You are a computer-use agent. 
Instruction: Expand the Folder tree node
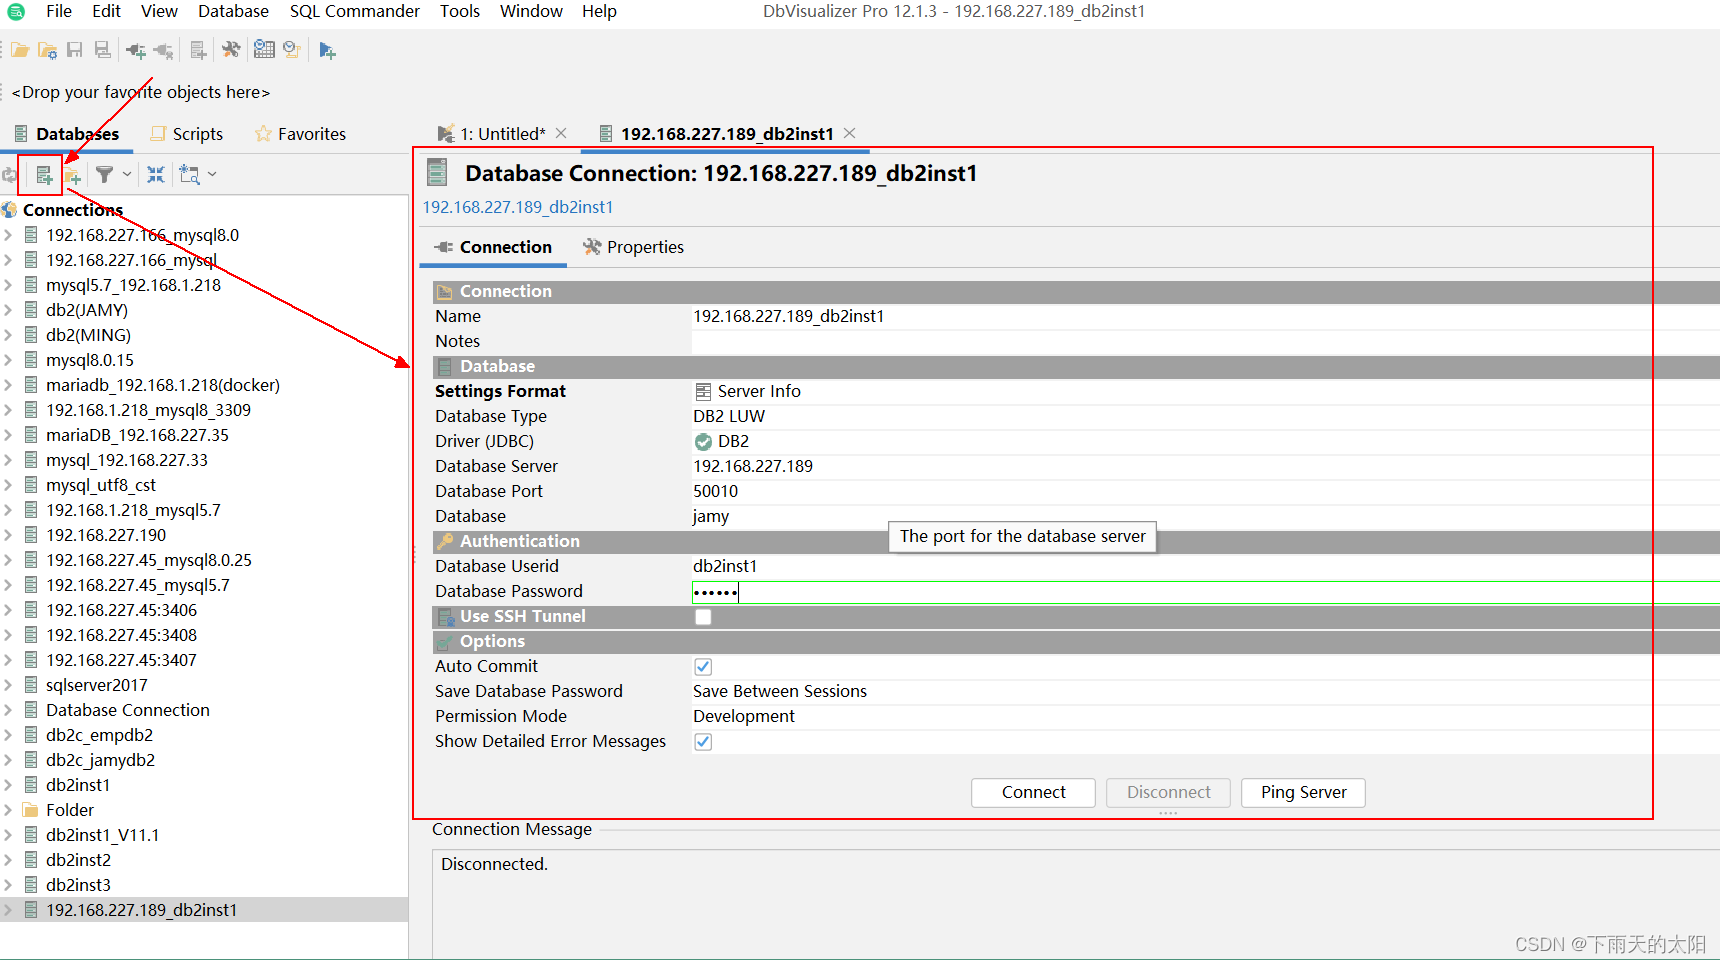coord(8,810)
